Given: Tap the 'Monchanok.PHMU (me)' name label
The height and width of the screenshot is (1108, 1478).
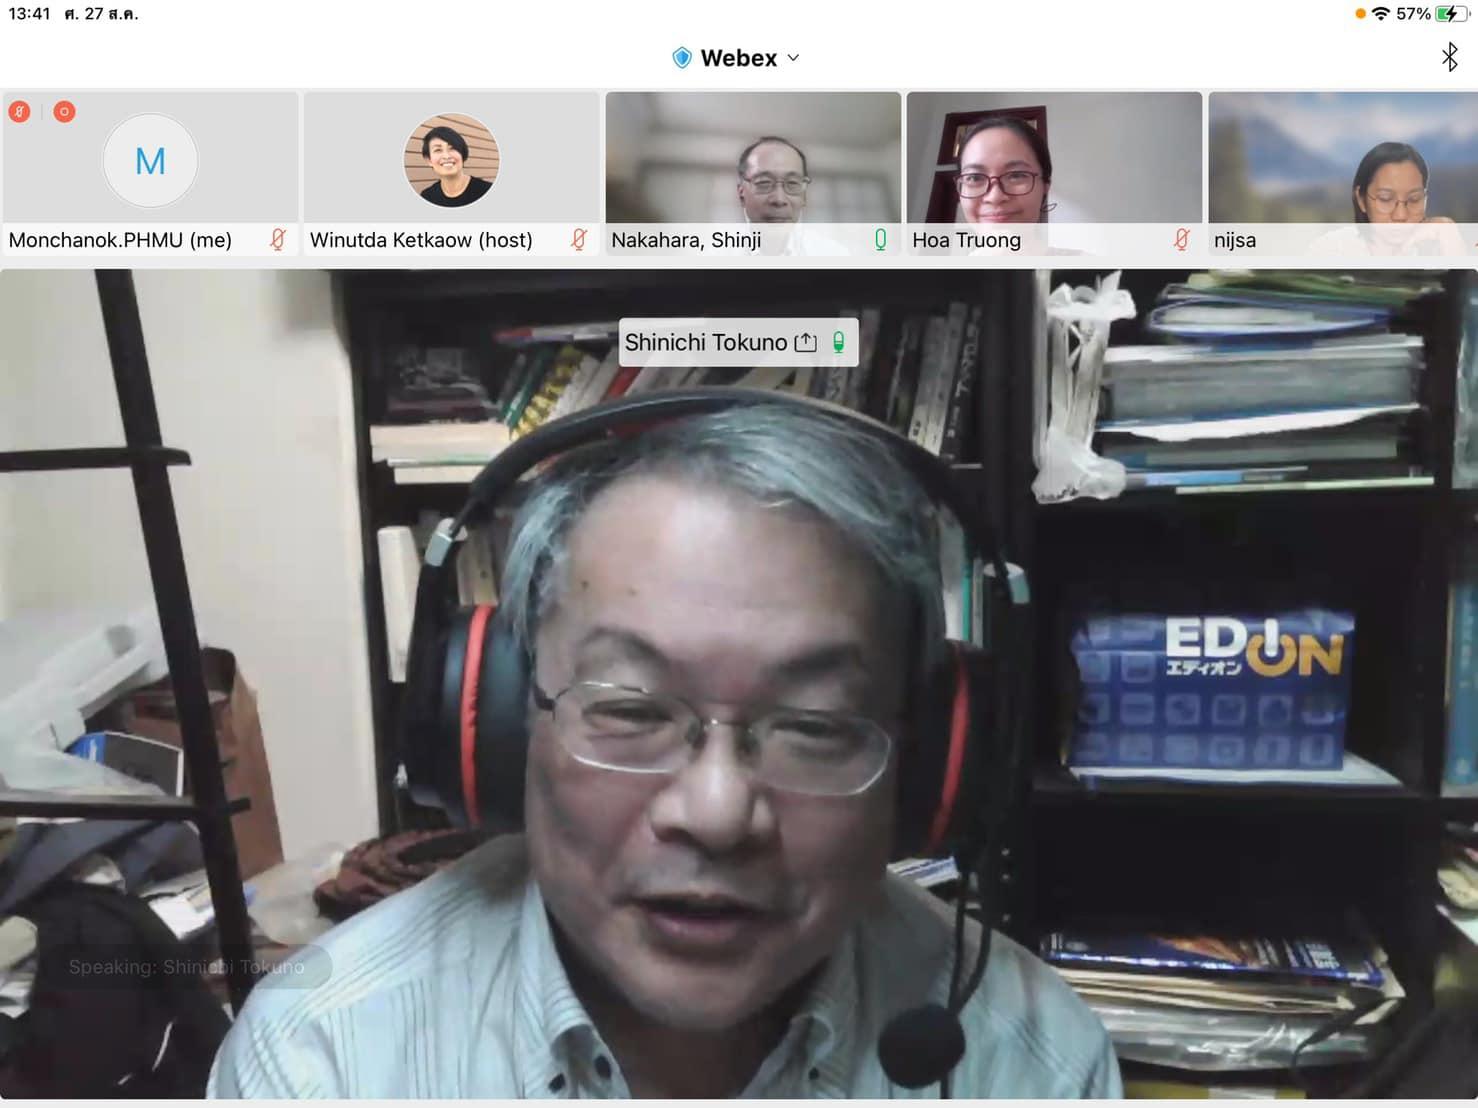Looking at the screenshot, I should coord(120,240).
